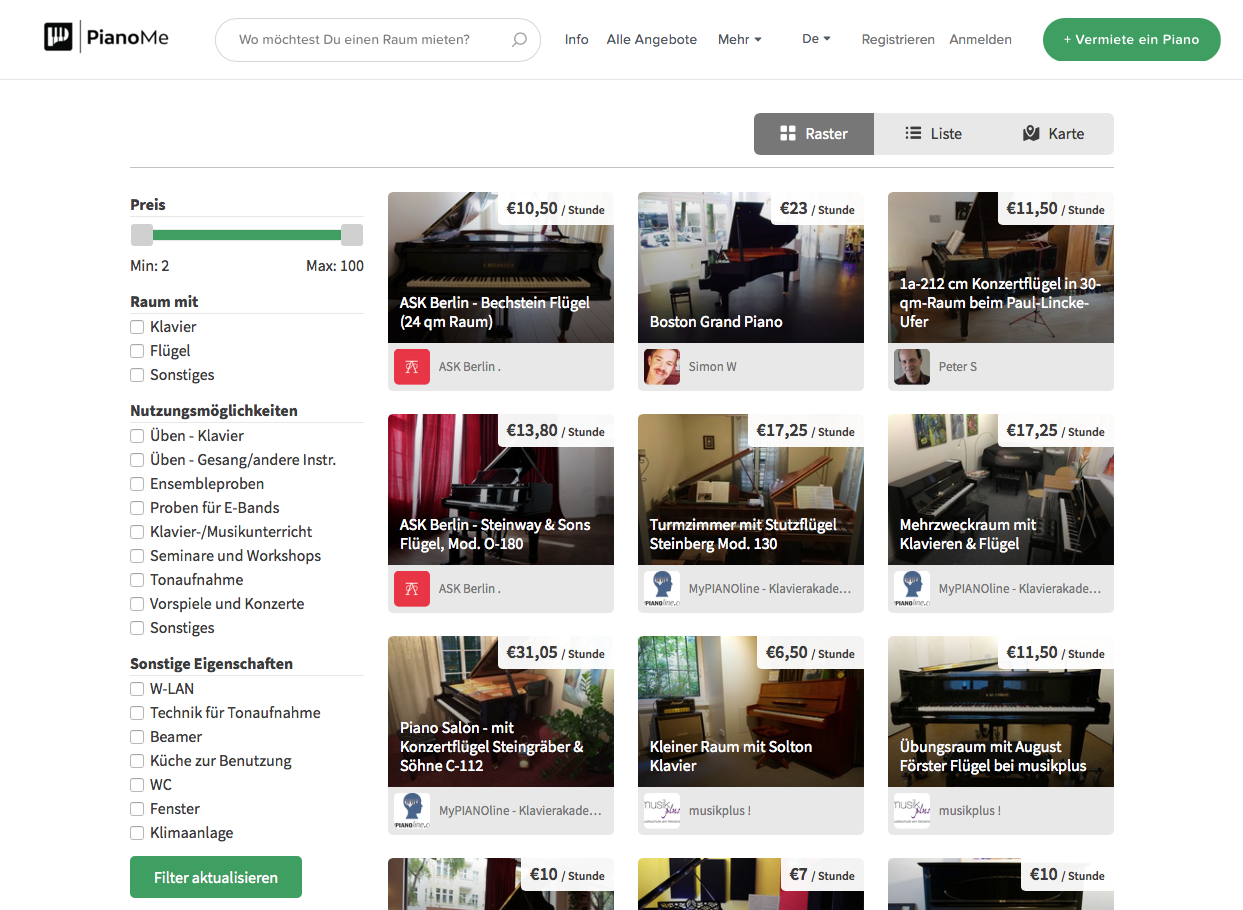Click the green price range track

pos(247,235)
